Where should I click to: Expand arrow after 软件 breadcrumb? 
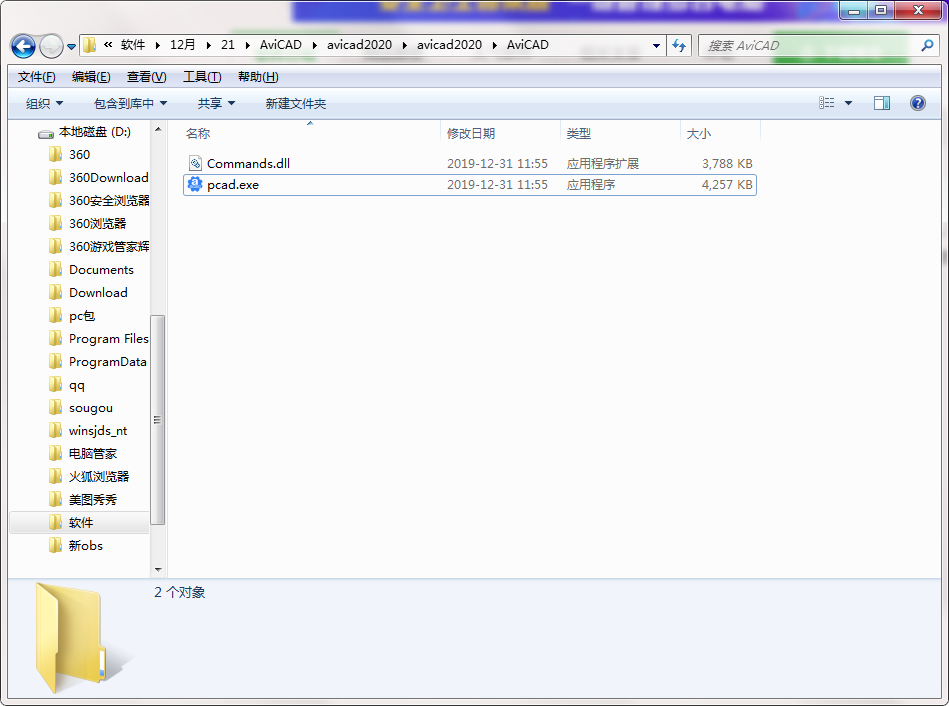coord(157,45)
